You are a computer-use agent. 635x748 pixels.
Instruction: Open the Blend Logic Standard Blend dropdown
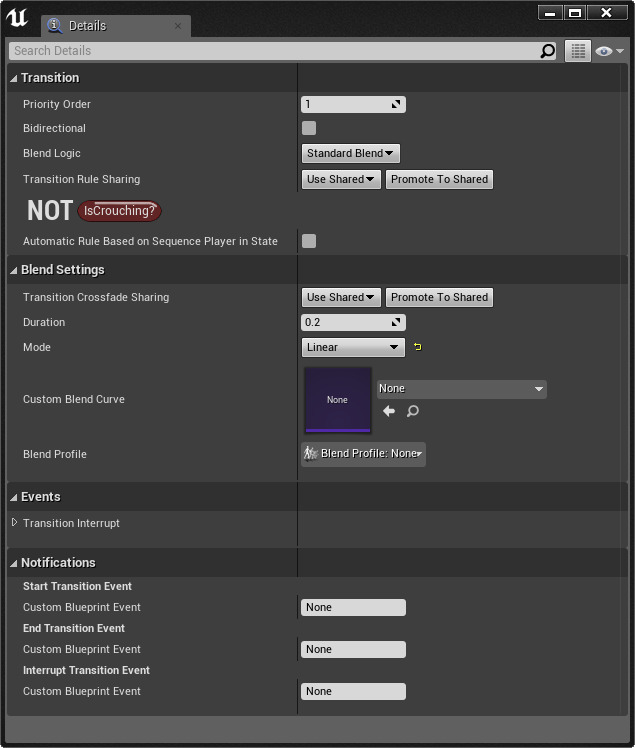coord(350,153)
